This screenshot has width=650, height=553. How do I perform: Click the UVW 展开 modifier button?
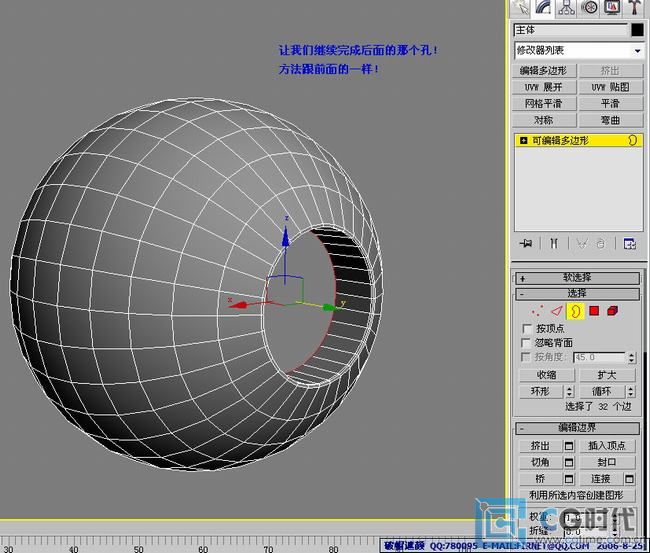click(x=544, y=87)
